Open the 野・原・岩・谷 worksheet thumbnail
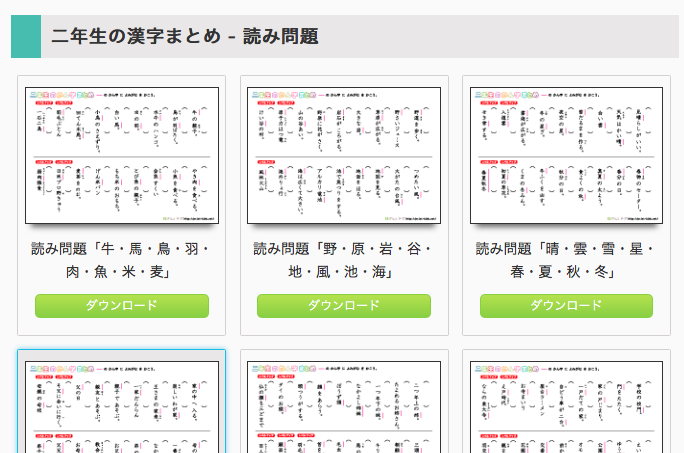 pos(344,155)
